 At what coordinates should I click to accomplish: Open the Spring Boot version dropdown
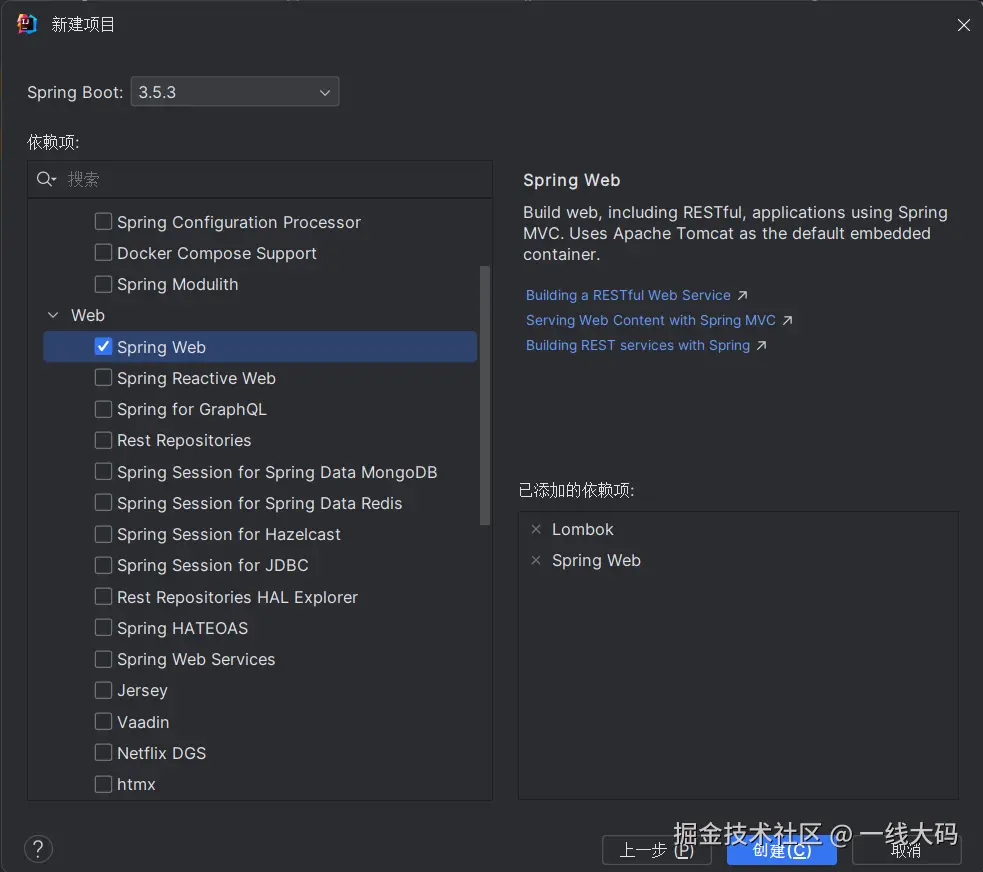coord(235,92)
